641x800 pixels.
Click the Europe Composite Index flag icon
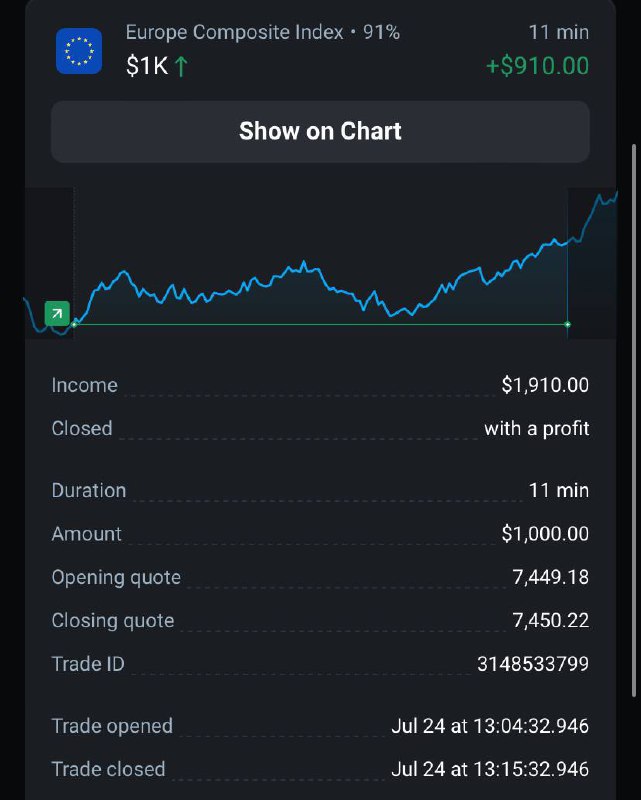[79, 51]
